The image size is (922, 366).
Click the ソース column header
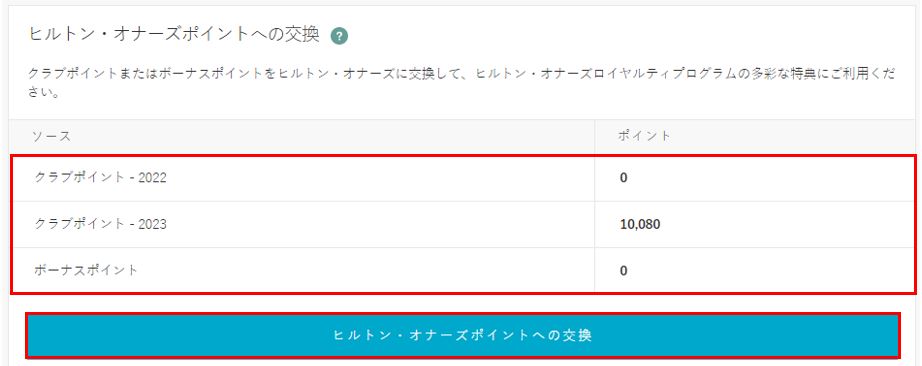point(51,136)
